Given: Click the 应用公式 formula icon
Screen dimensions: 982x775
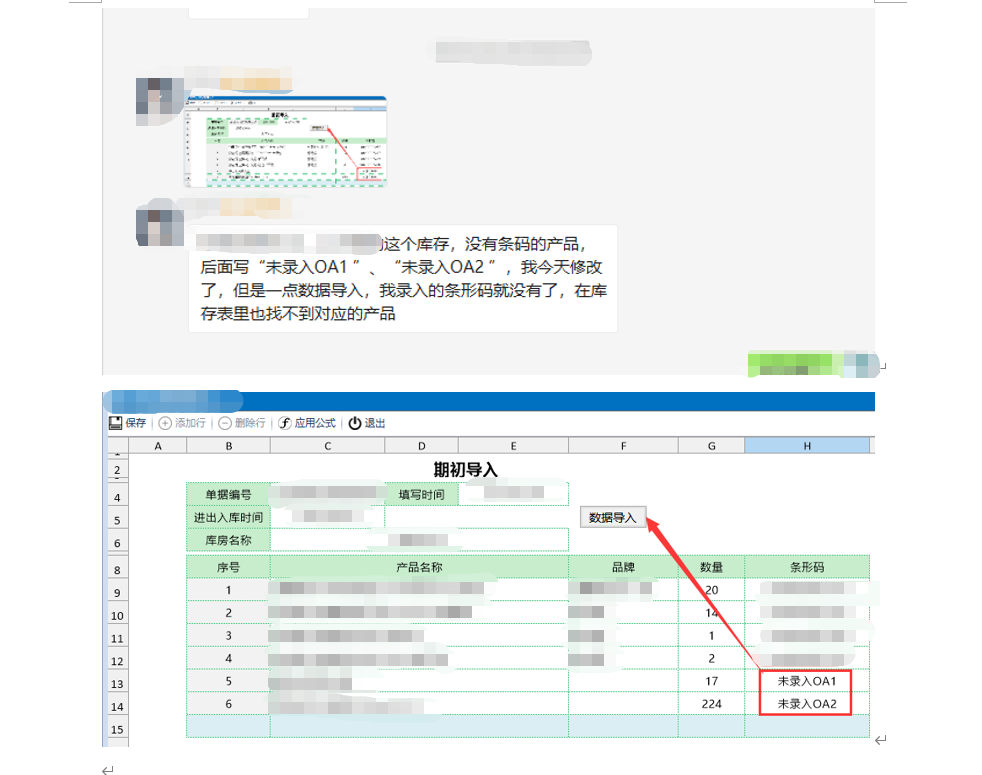Looking at the screenshot, I should click(285, 423).
